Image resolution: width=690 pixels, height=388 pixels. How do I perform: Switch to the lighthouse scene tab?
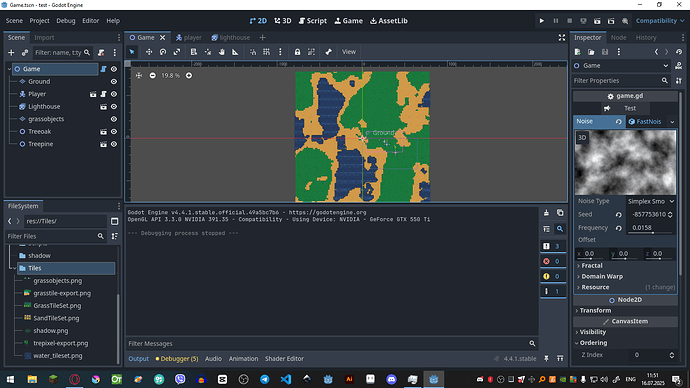[231, 38]
